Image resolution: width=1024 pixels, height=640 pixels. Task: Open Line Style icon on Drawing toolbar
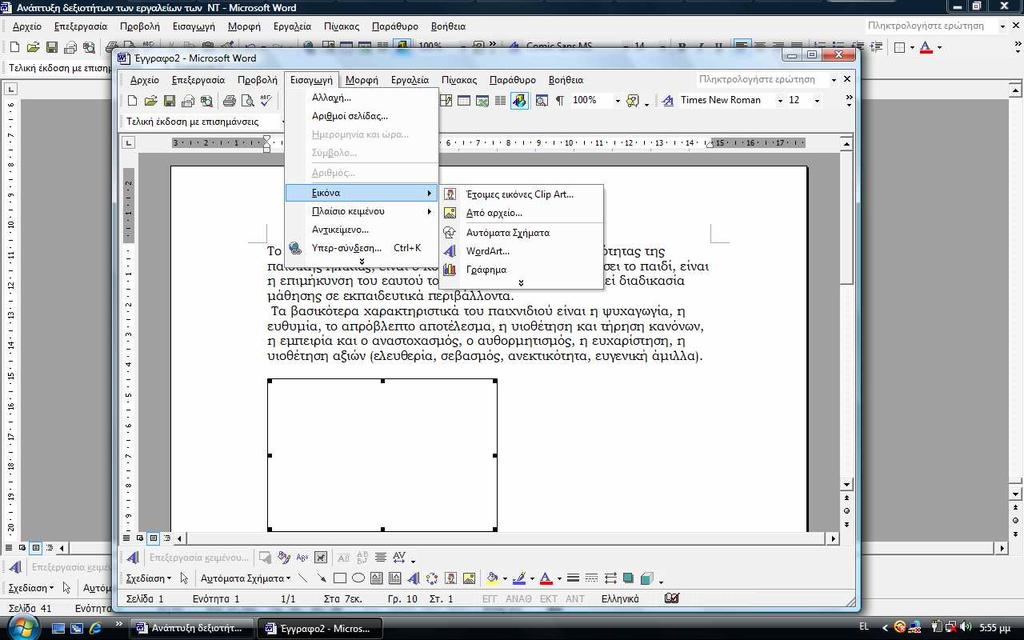click(x=573, y=578)
